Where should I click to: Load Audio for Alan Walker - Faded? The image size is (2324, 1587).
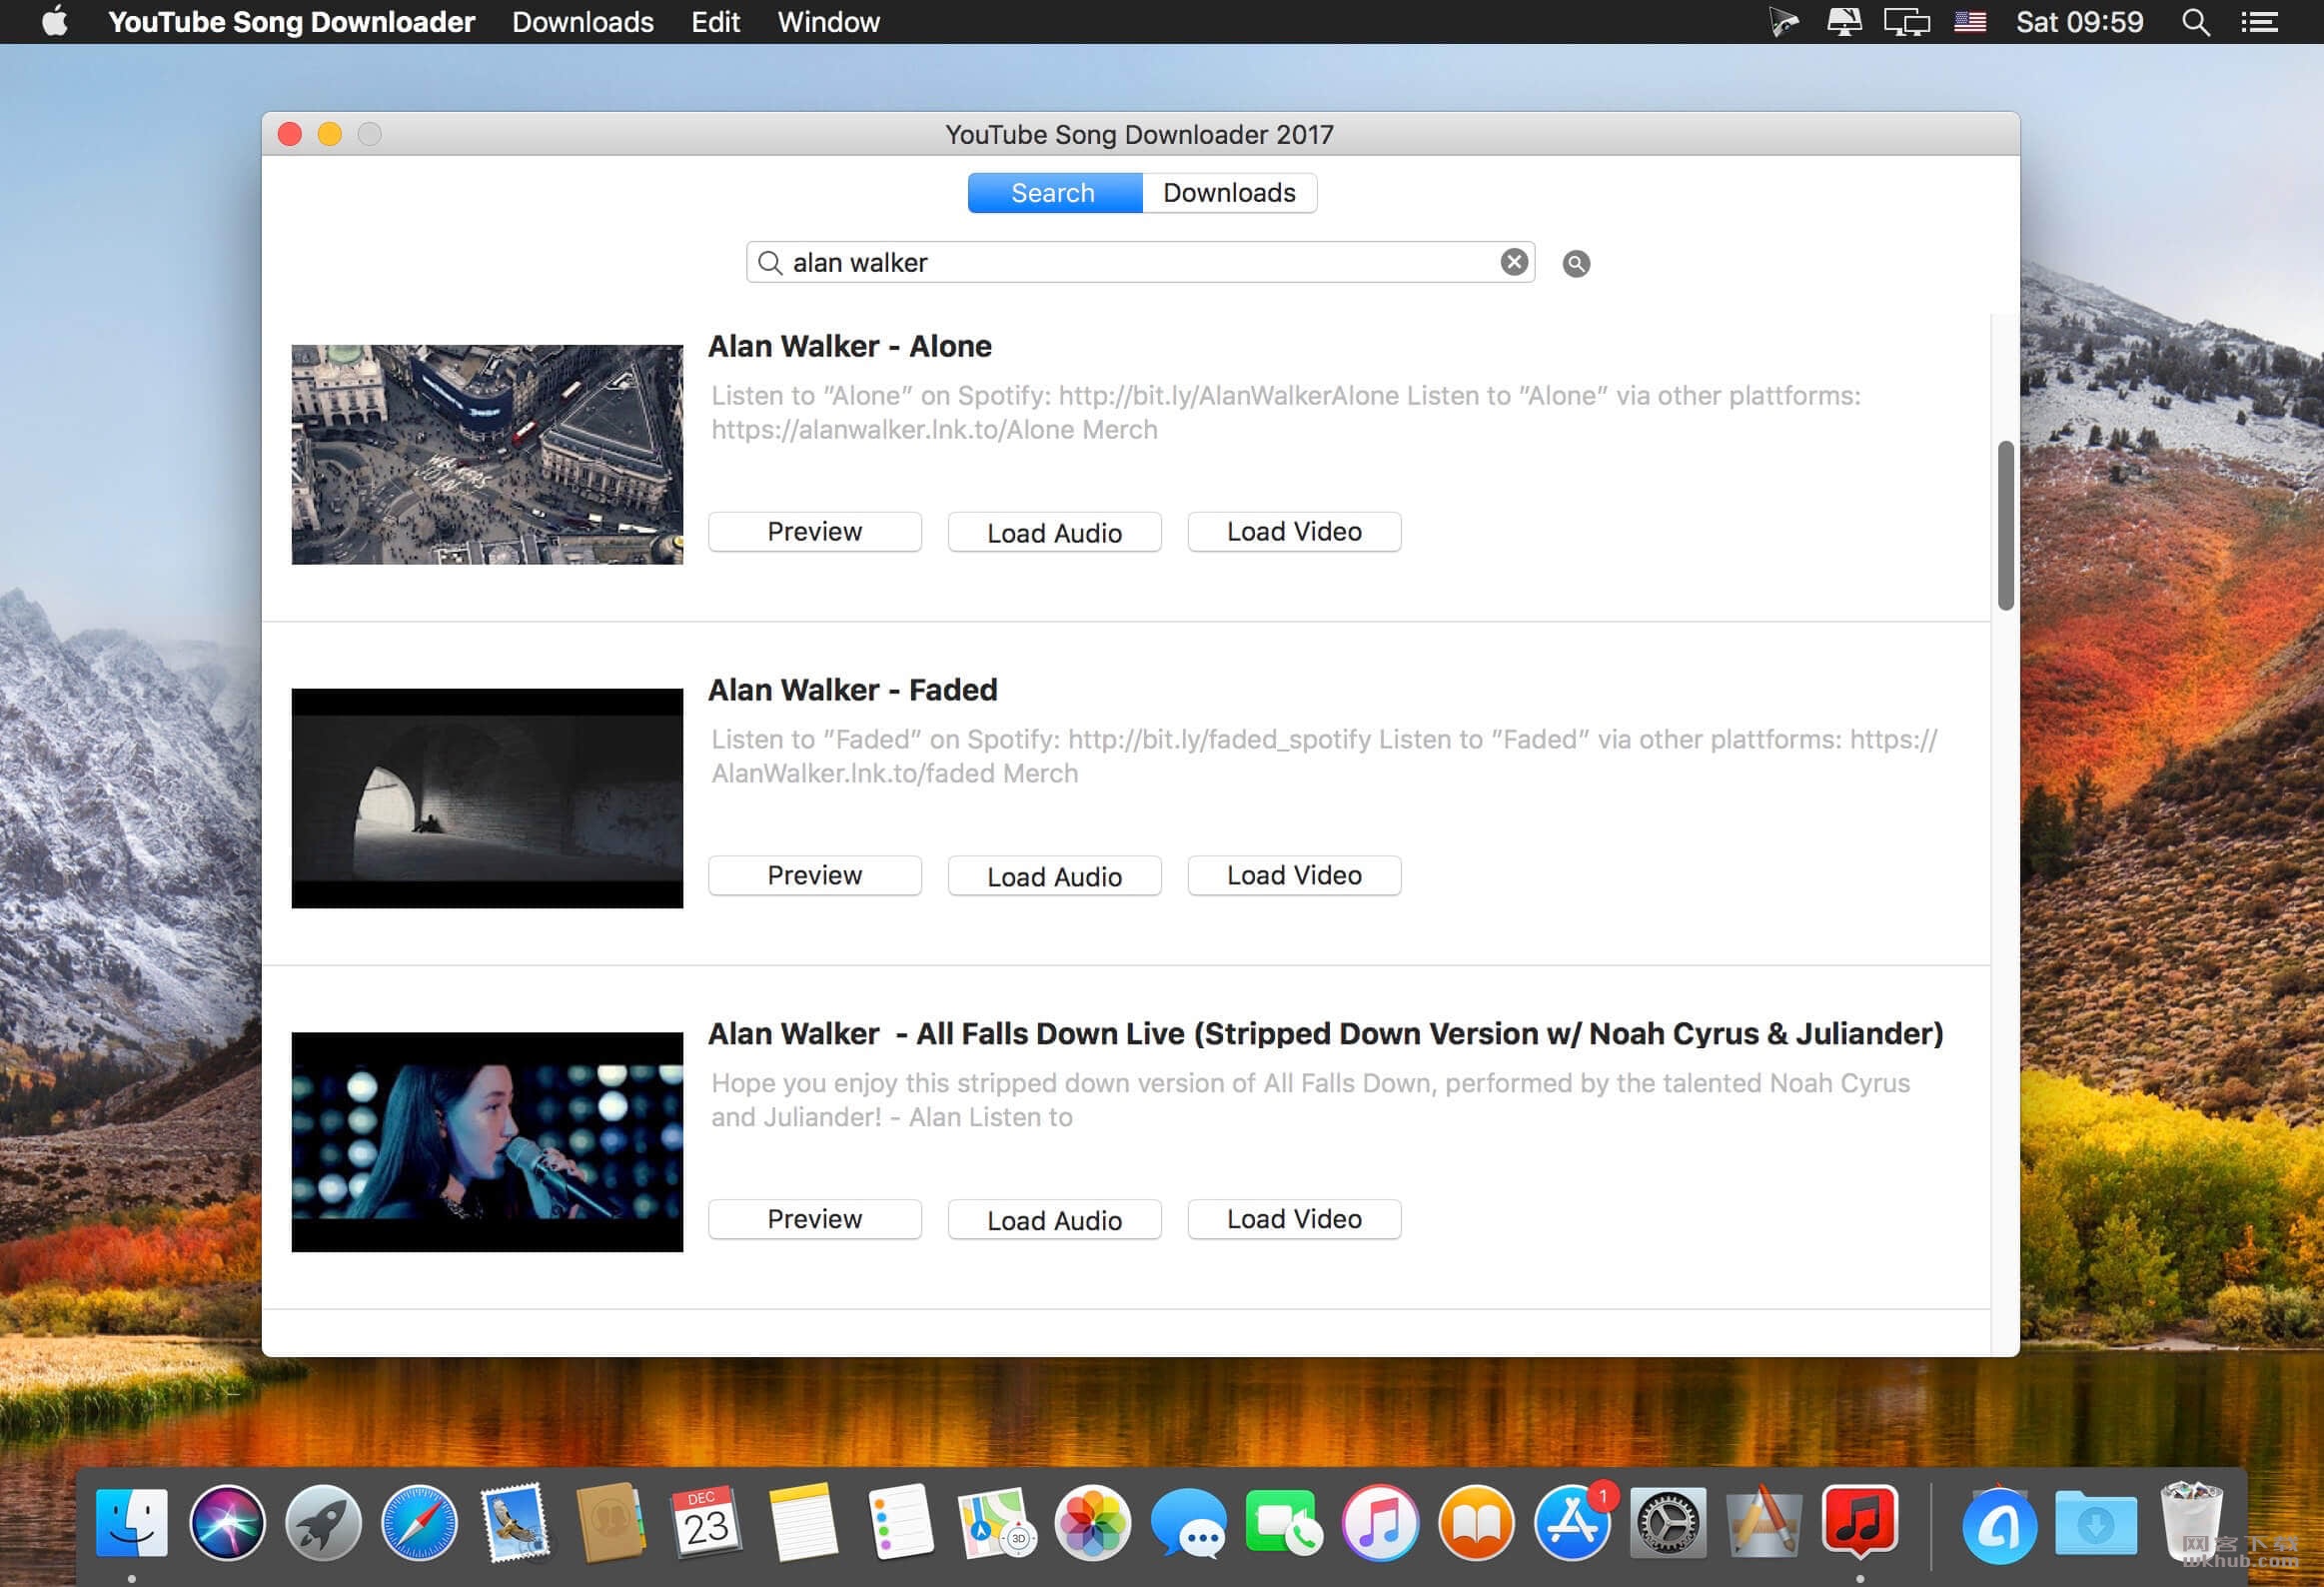pos(1054,876)
